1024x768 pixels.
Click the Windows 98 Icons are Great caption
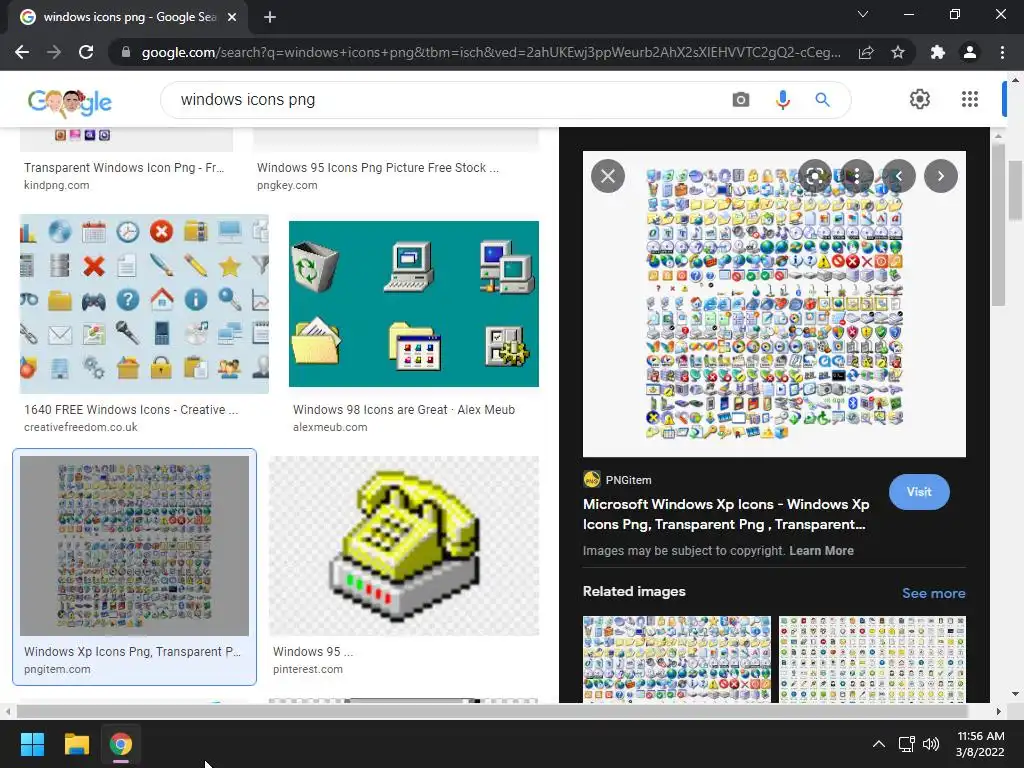404,409
